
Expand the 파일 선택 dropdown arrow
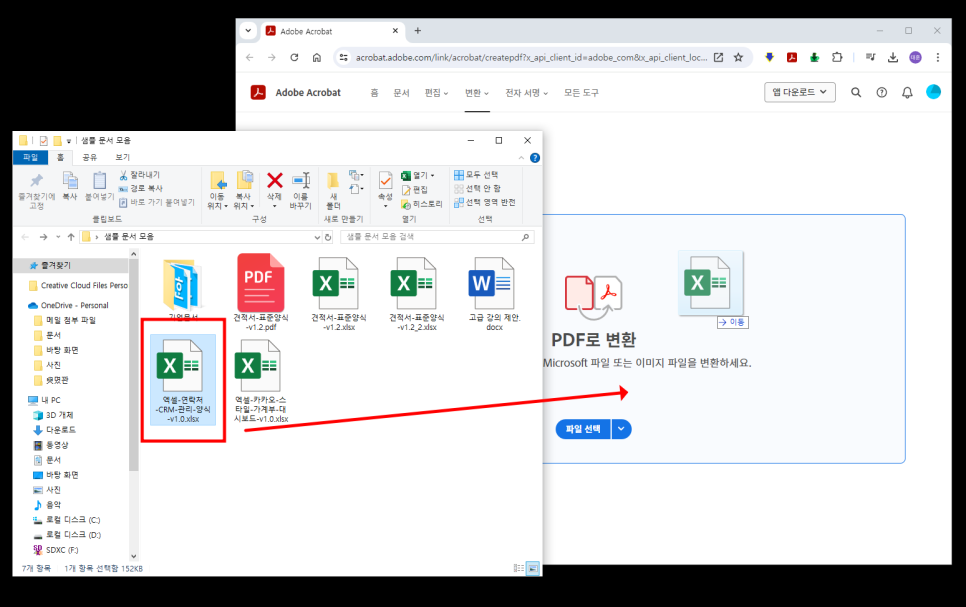tap(621, 429)
